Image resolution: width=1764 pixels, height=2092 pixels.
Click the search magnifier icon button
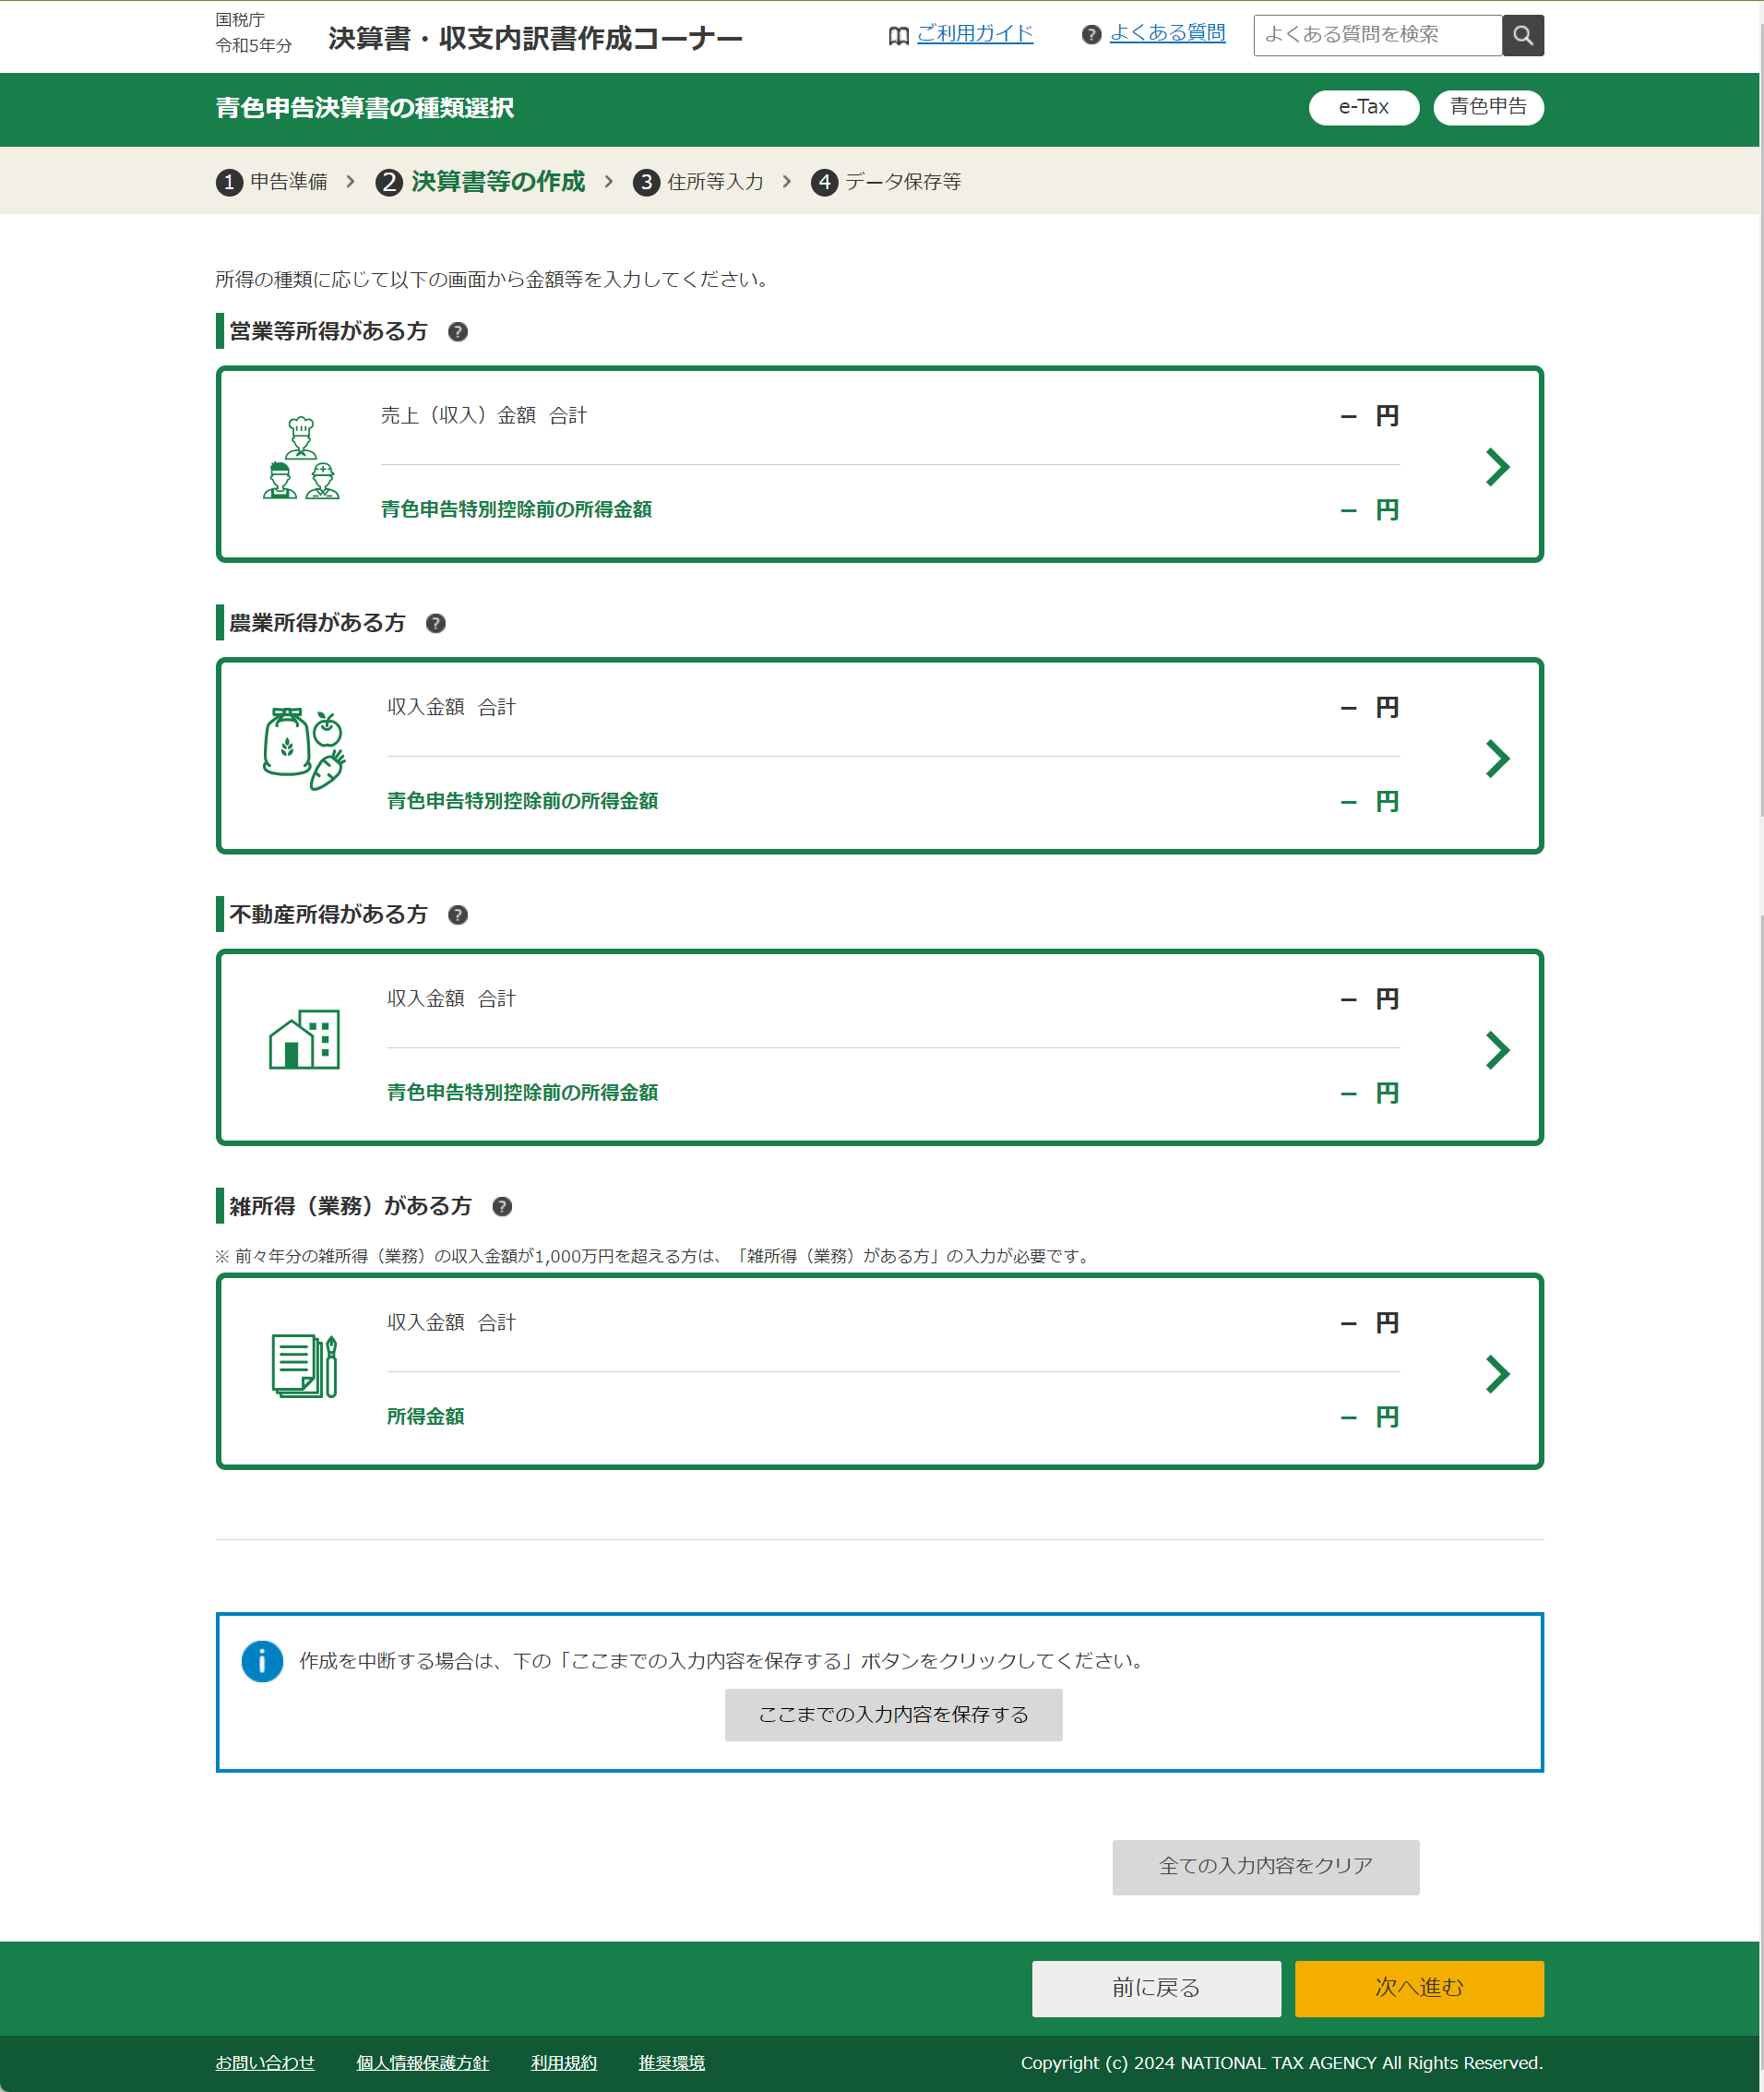(1522, 36)
